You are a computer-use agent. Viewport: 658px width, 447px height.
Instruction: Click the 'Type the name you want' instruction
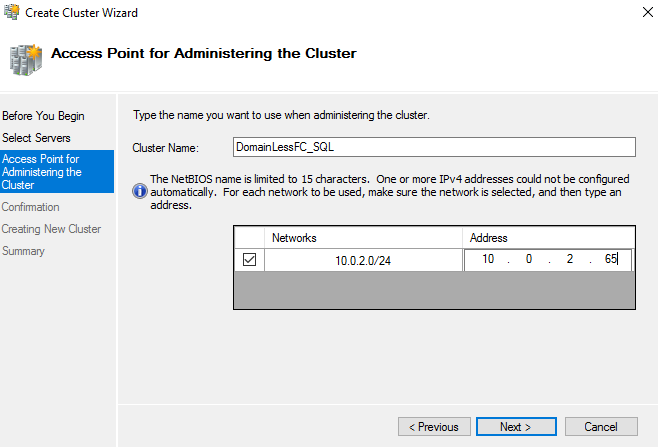tap(281, 115)
